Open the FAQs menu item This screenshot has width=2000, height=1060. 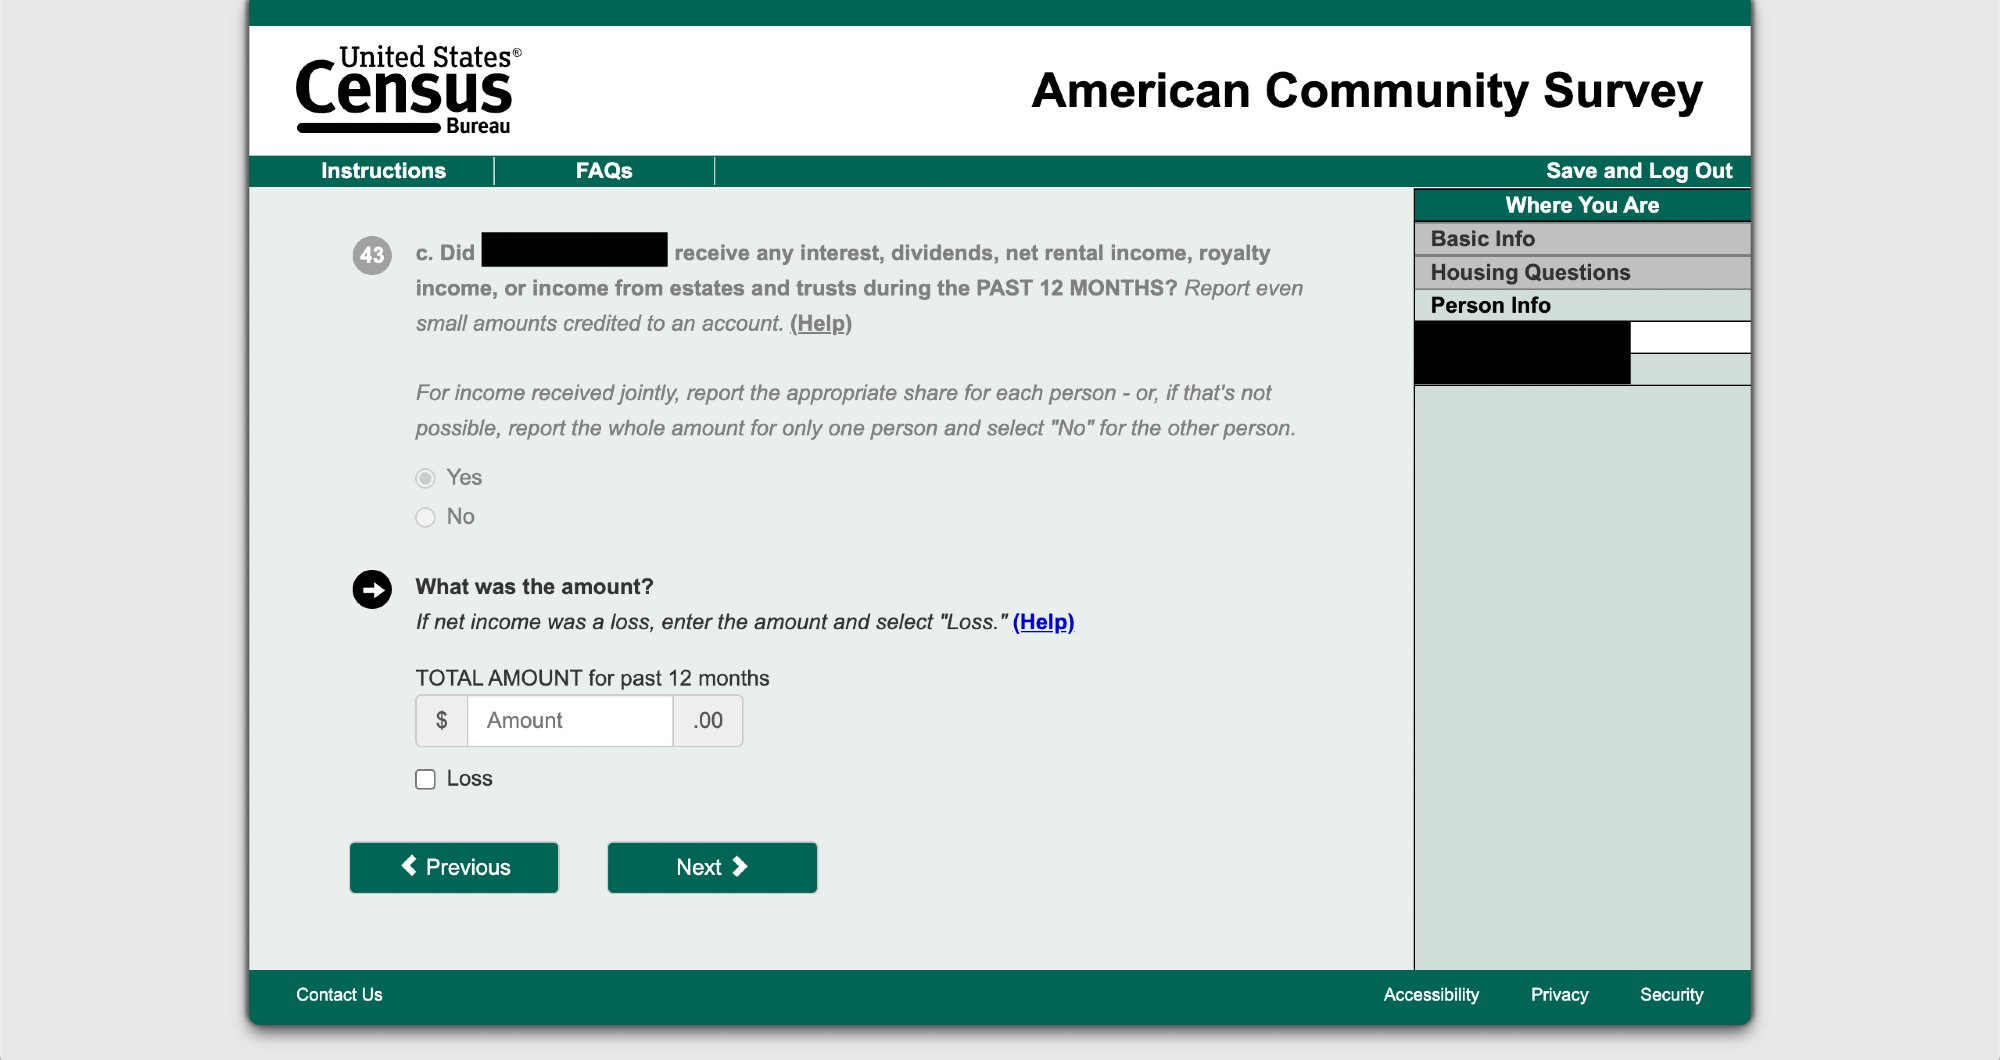(604, 171)
